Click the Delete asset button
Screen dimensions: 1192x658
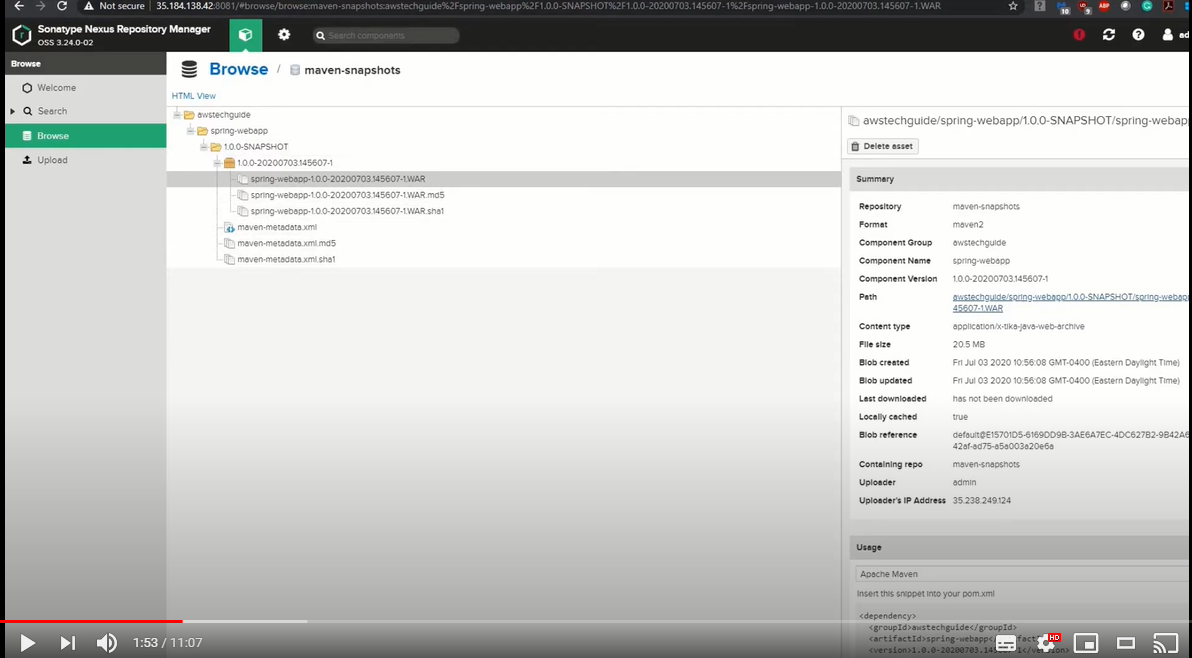tap(883, 146)
